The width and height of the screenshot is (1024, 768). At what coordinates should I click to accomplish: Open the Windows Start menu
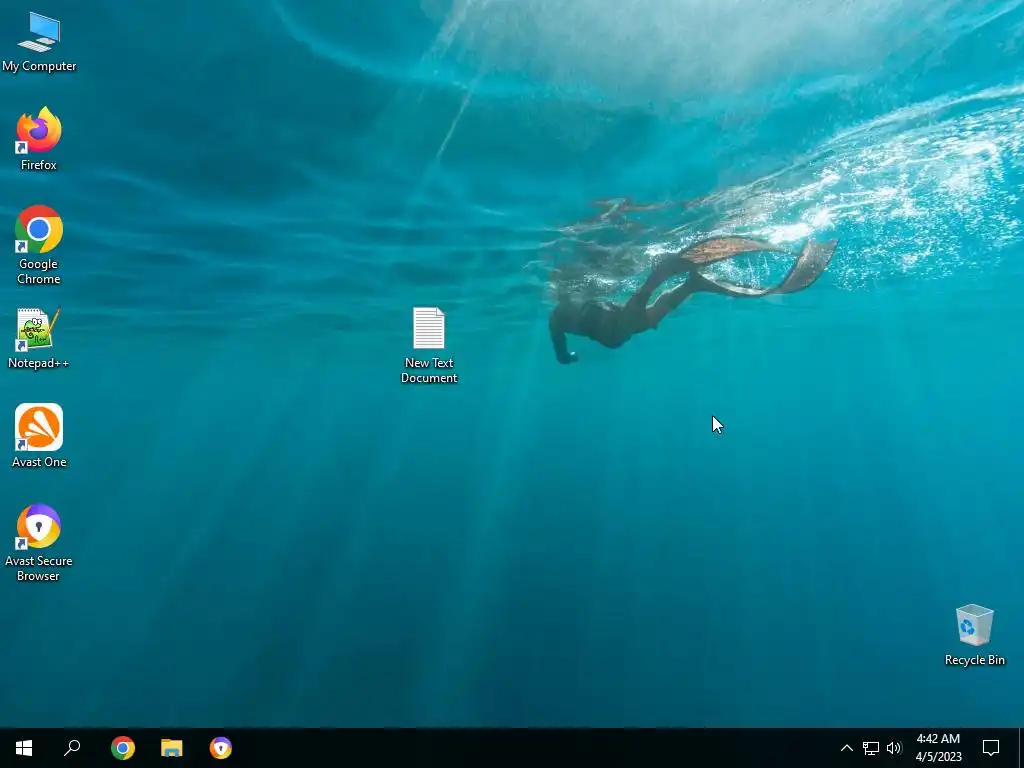(24, 748)
